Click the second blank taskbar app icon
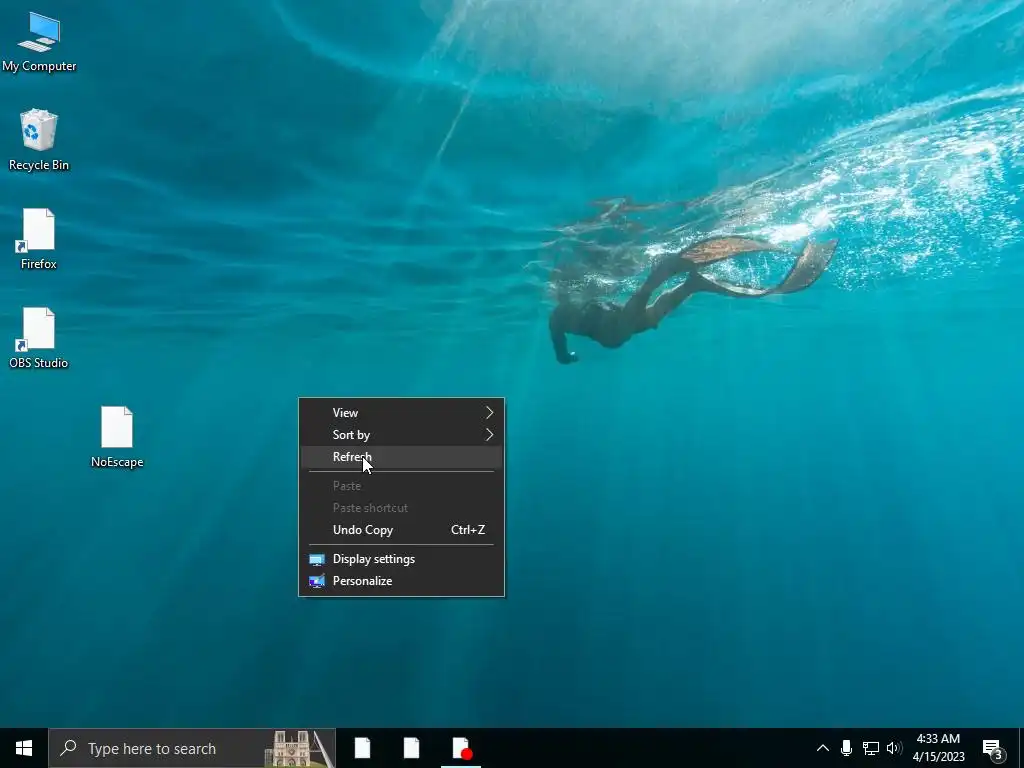1024x768 pixels. click(x=411, y=748)
